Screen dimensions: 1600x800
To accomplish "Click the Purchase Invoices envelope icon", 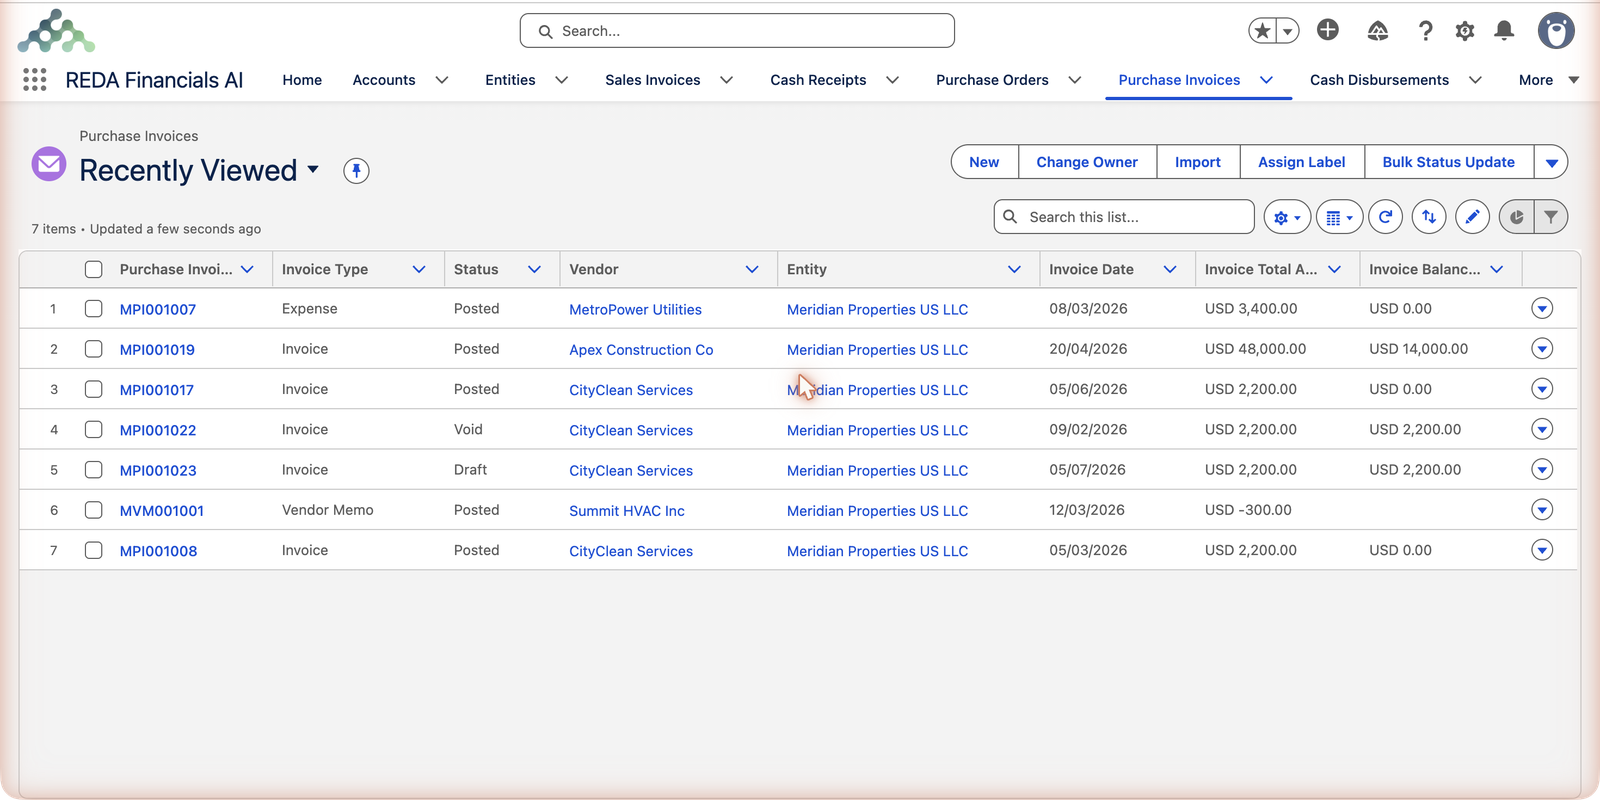I will [49, 164].
